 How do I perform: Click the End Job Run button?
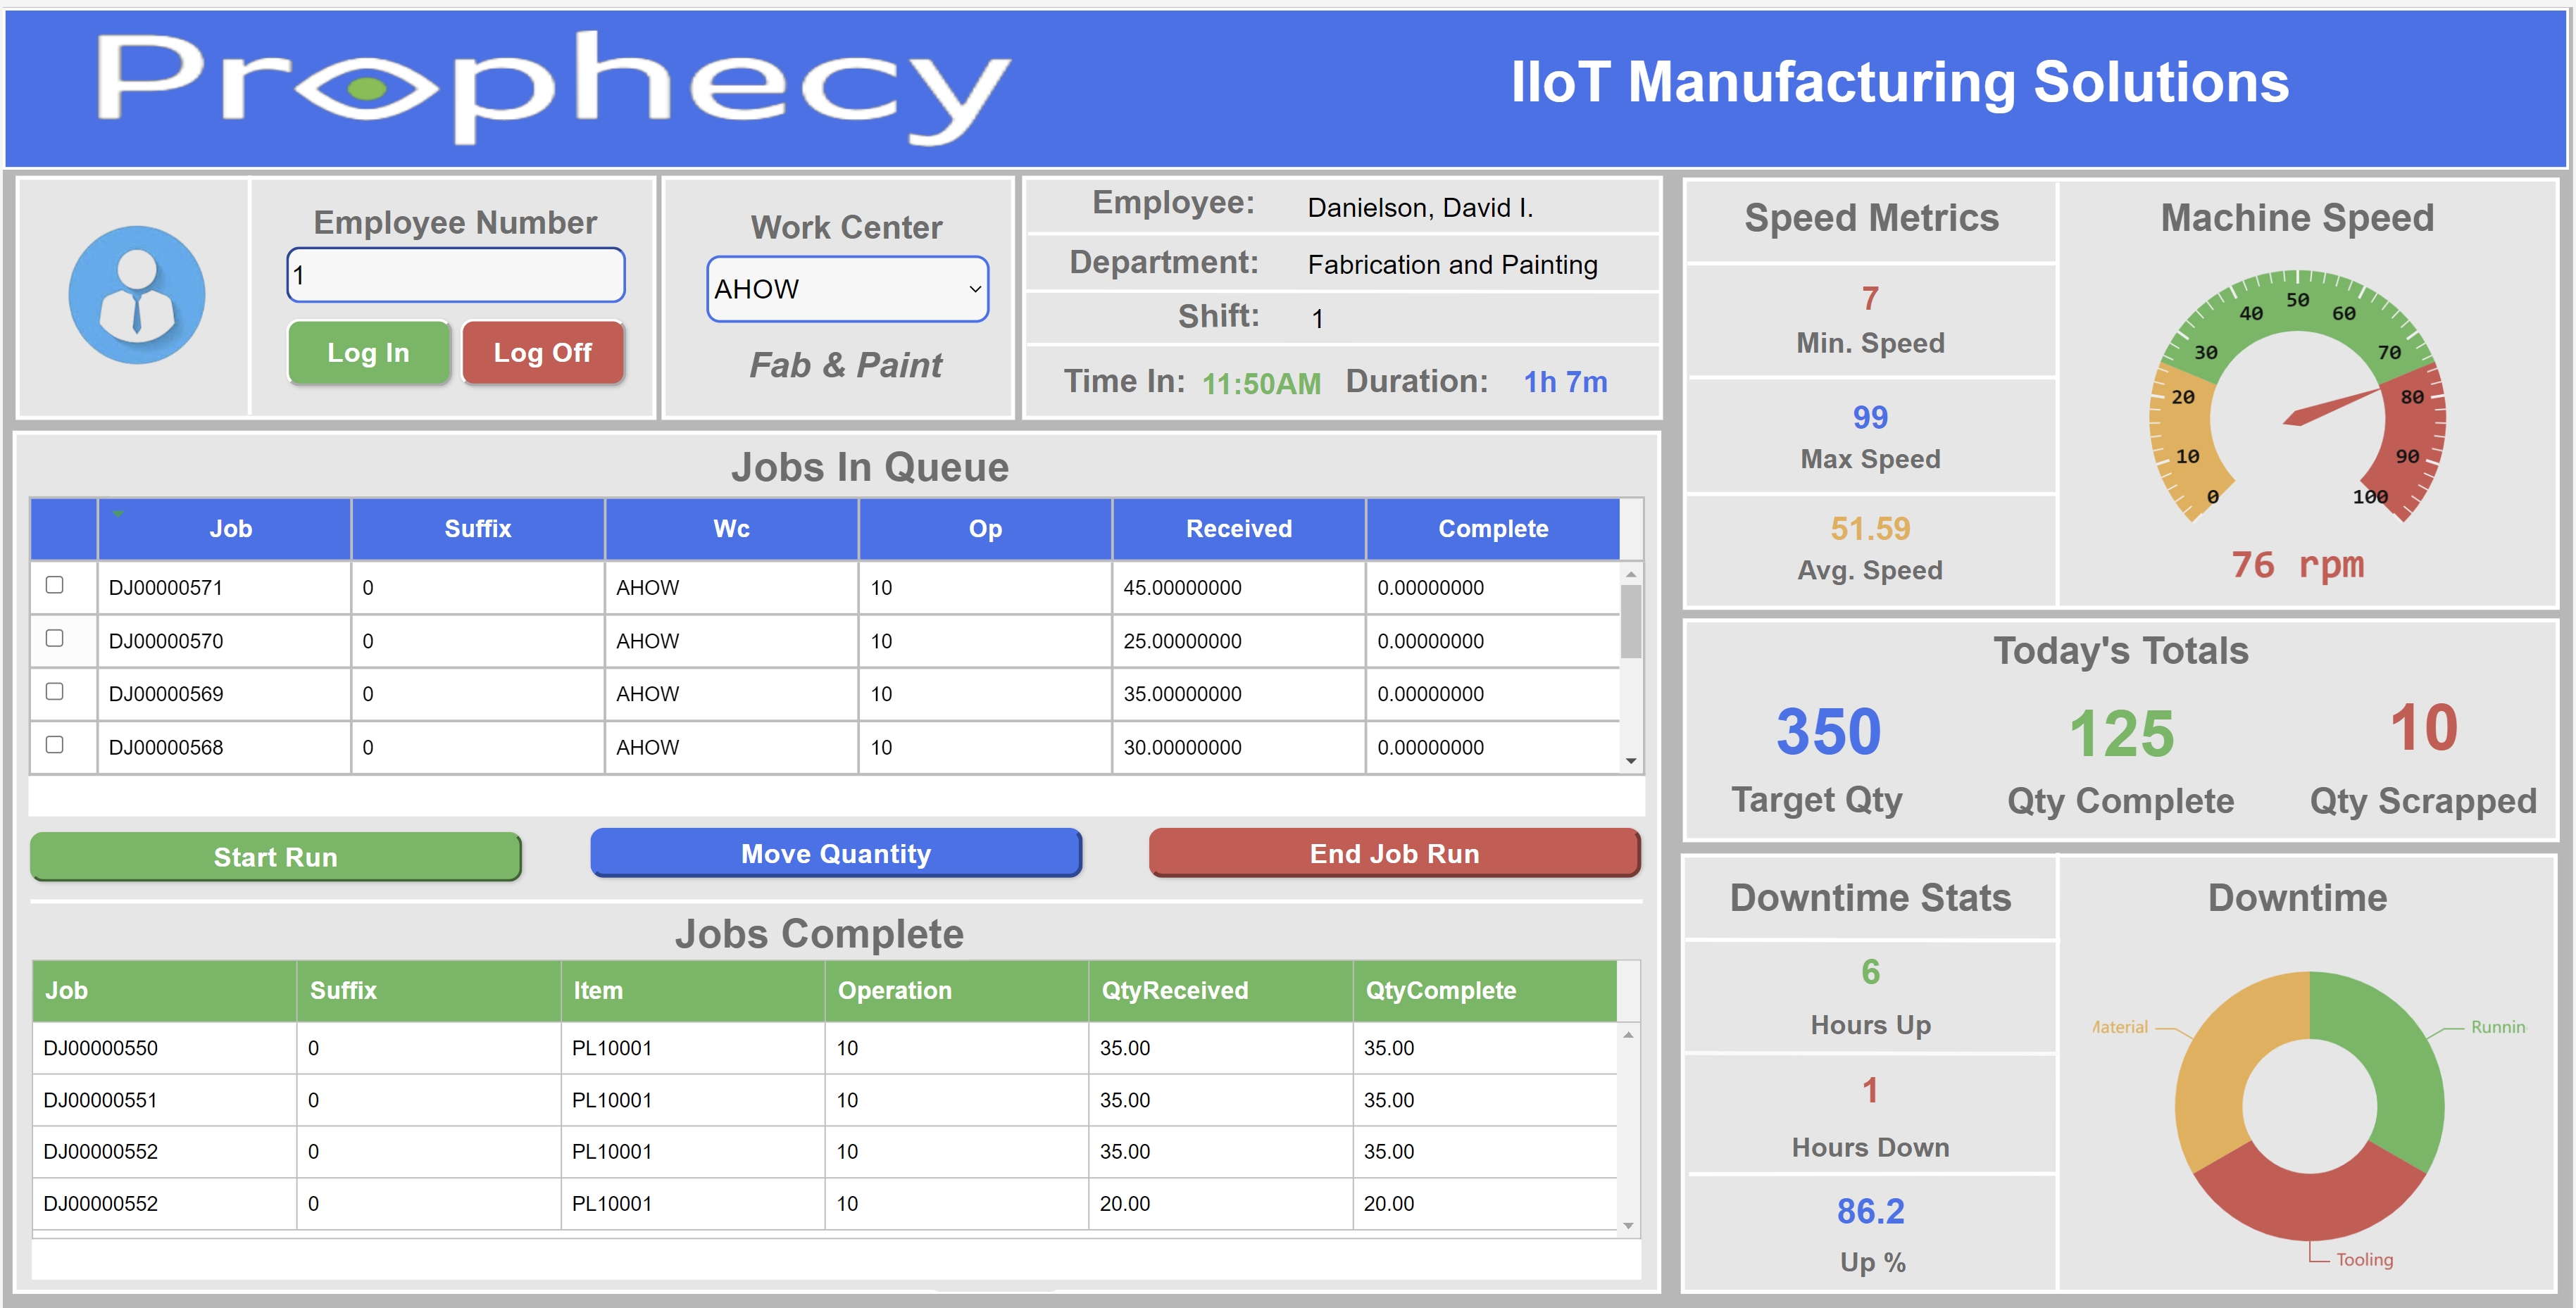click(1394, 853)
